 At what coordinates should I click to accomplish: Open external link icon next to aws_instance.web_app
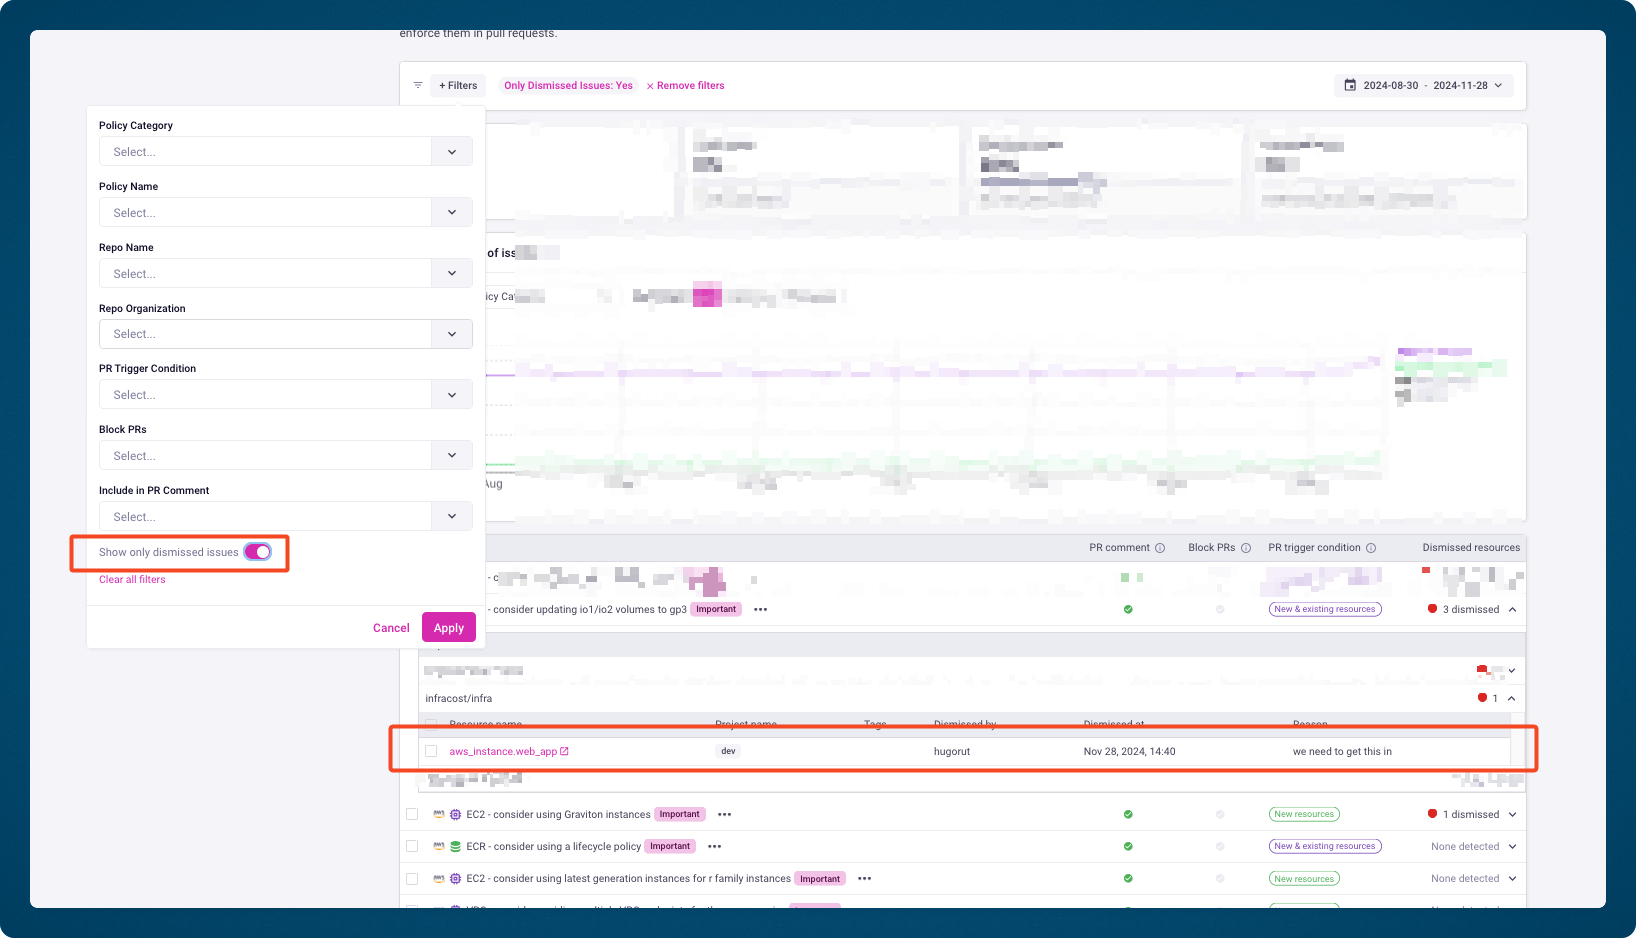[x=564, y=751]
